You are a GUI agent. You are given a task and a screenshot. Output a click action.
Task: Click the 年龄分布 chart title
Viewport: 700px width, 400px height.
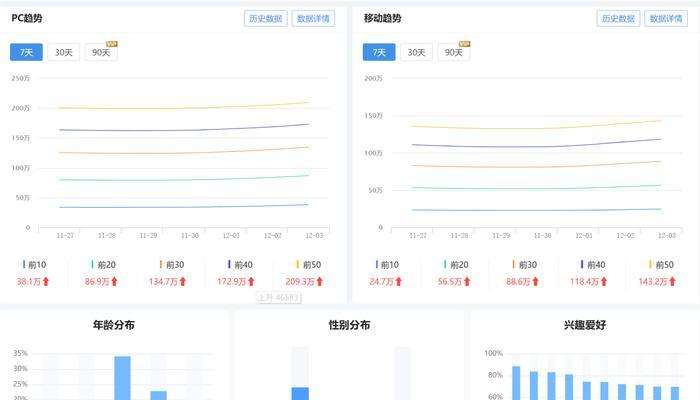click(x=114, y=325)
